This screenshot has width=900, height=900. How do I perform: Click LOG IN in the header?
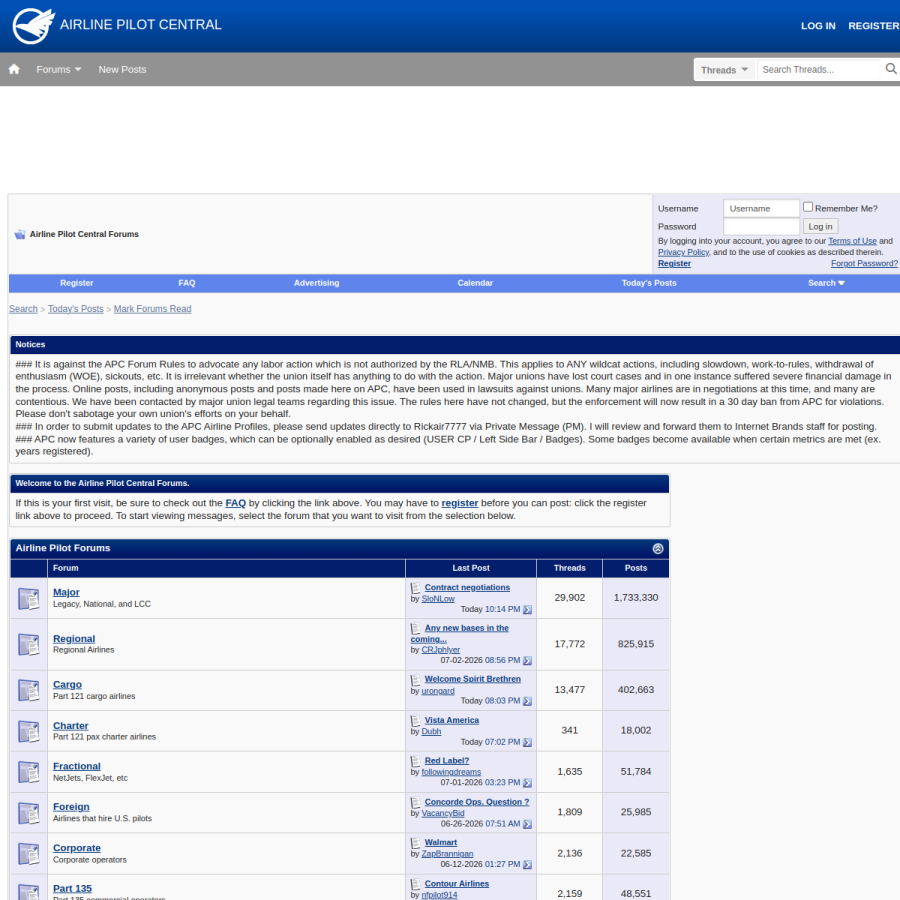(x=818, y=26)
